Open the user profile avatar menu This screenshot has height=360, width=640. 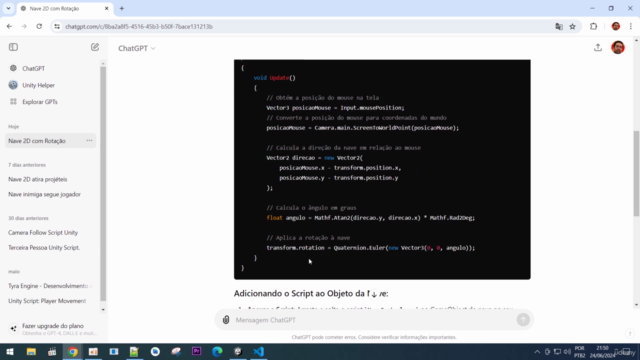tap(618, 47)
